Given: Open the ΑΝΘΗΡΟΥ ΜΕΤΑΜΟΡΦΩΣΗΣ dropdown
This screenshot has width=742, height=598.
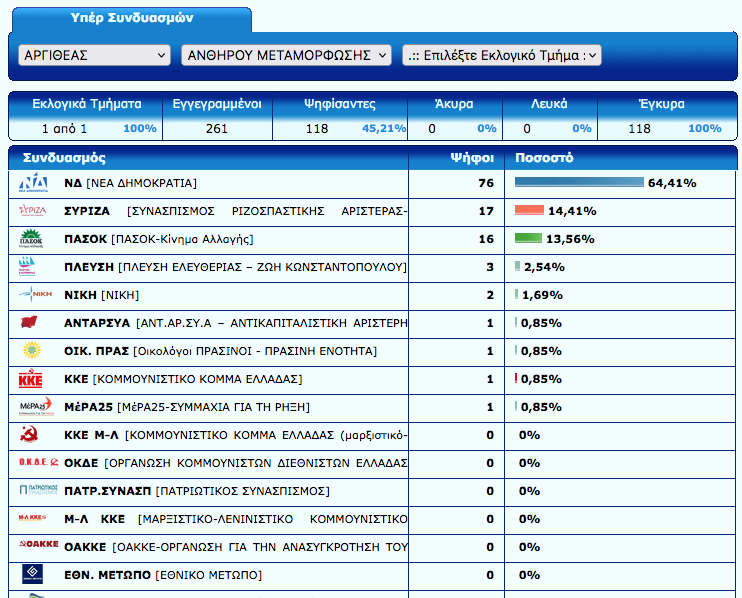Looking at the screenshot, I should click(x=286, y=55).
